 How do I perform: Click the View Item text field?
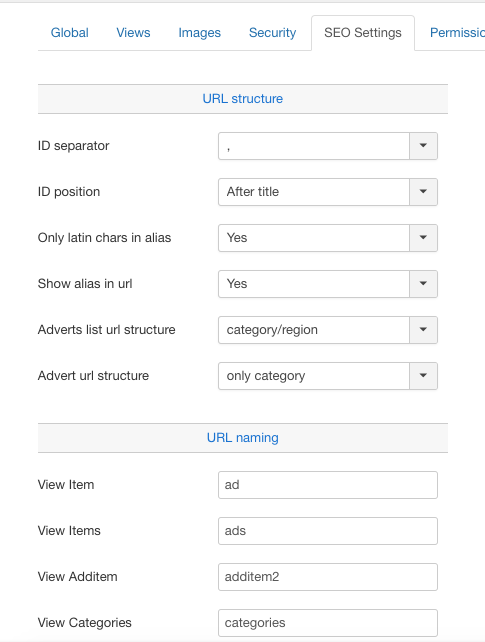coord(328,485)
